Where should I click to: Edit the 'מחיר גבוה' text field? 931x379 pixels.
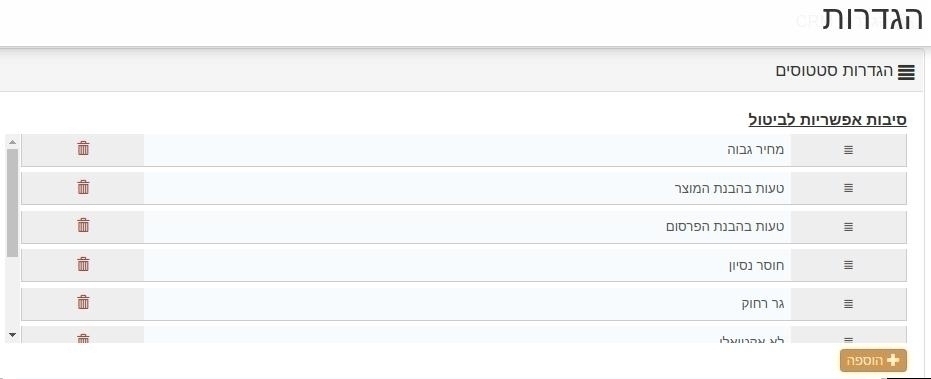click(x=467, y=150)
